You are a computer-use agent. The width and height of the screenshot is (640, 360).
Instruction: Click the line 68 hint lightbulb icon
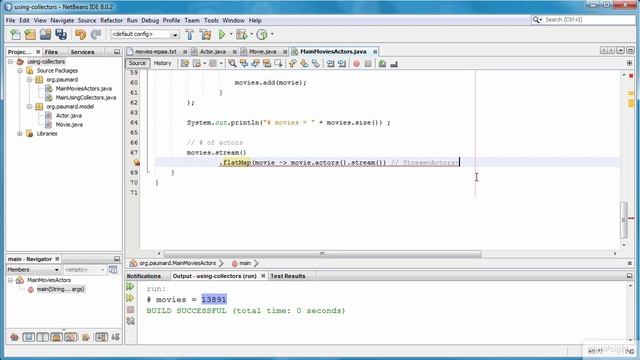(x=137, y=162)
